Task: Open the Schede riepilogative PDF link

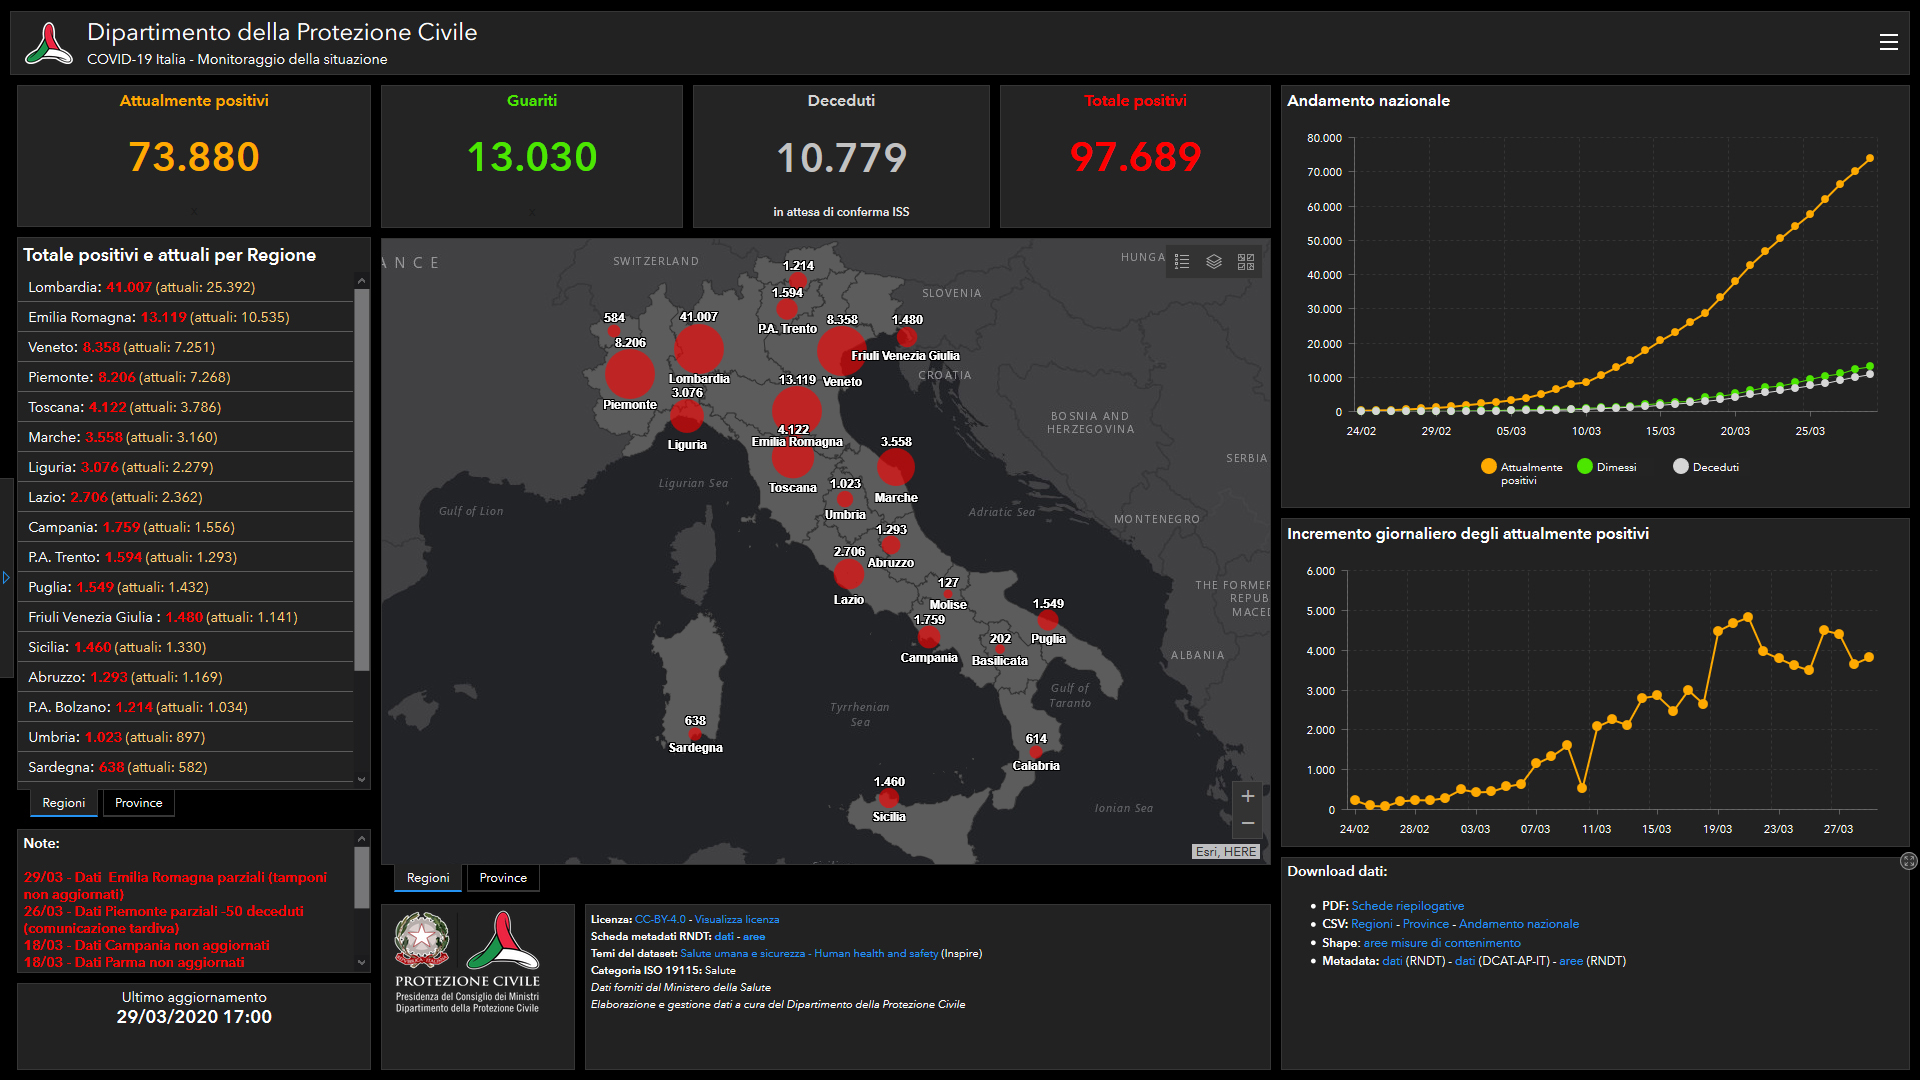Action: point(1407,906)
